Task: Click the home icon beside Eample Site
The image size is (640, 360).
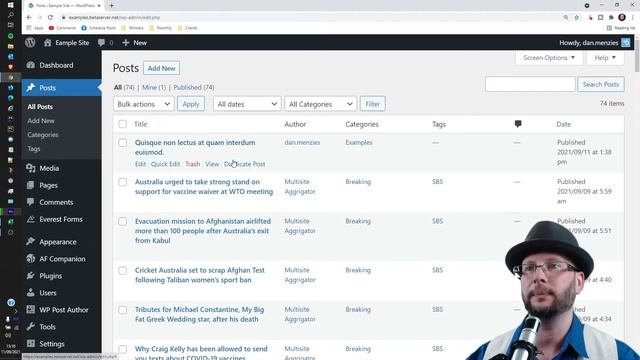Action: click(48, 42)
